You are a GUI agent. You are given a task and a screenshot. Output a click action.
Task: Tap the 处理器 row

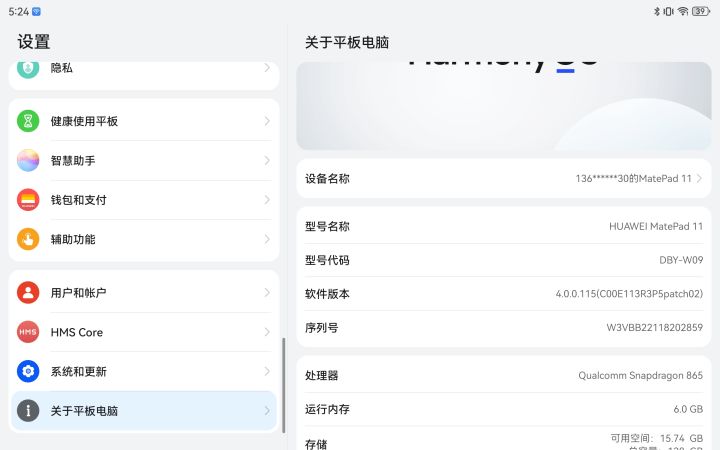[504, 375]
